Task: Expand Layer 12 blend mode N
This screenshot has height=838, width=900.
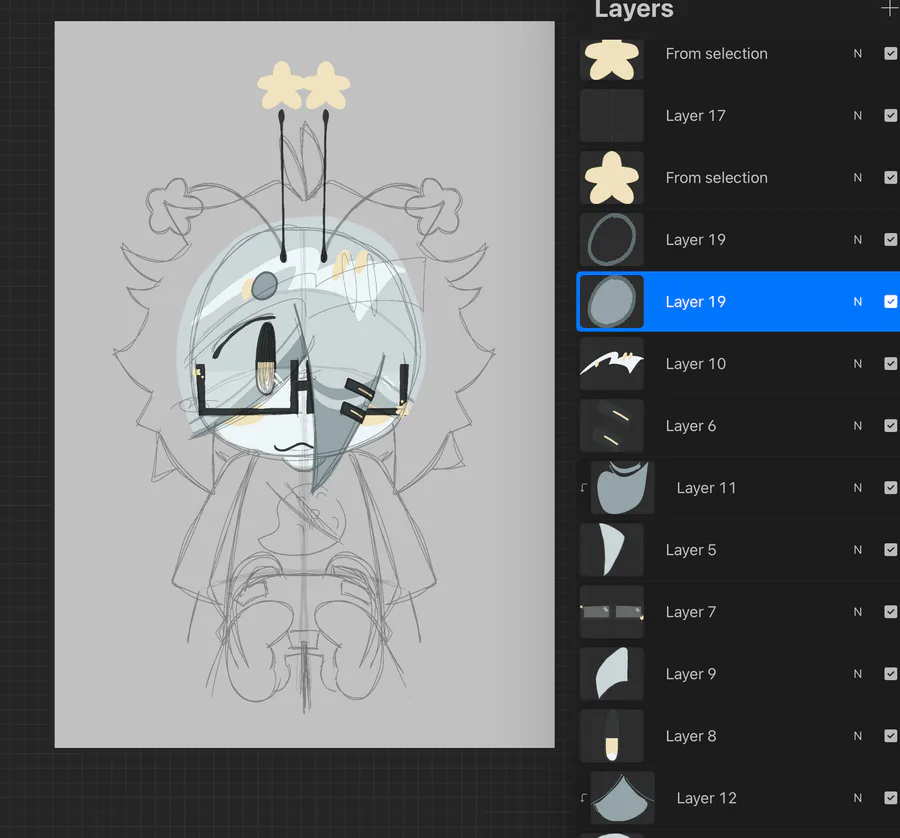Action: 858,797
